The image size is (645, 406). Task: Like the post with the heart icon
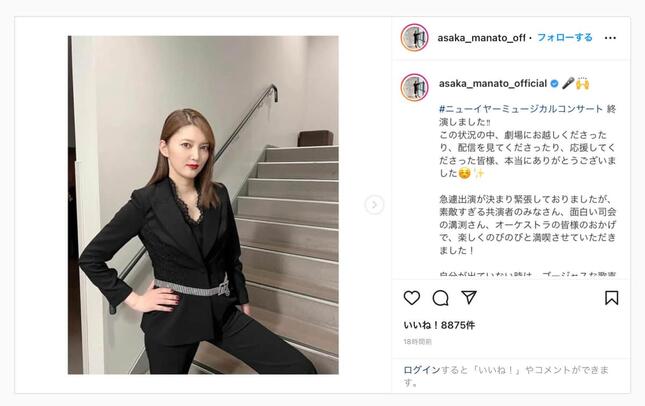412,298
